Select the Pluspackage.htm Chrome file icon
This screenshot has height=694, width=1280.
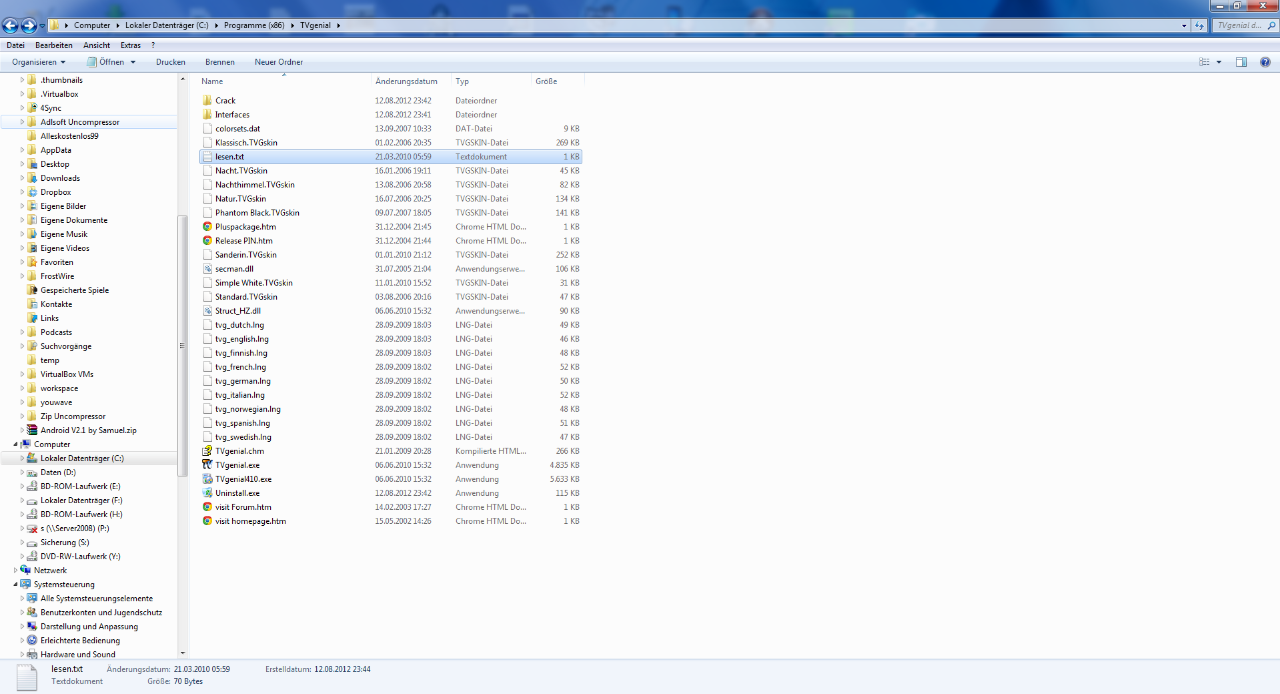207,227
